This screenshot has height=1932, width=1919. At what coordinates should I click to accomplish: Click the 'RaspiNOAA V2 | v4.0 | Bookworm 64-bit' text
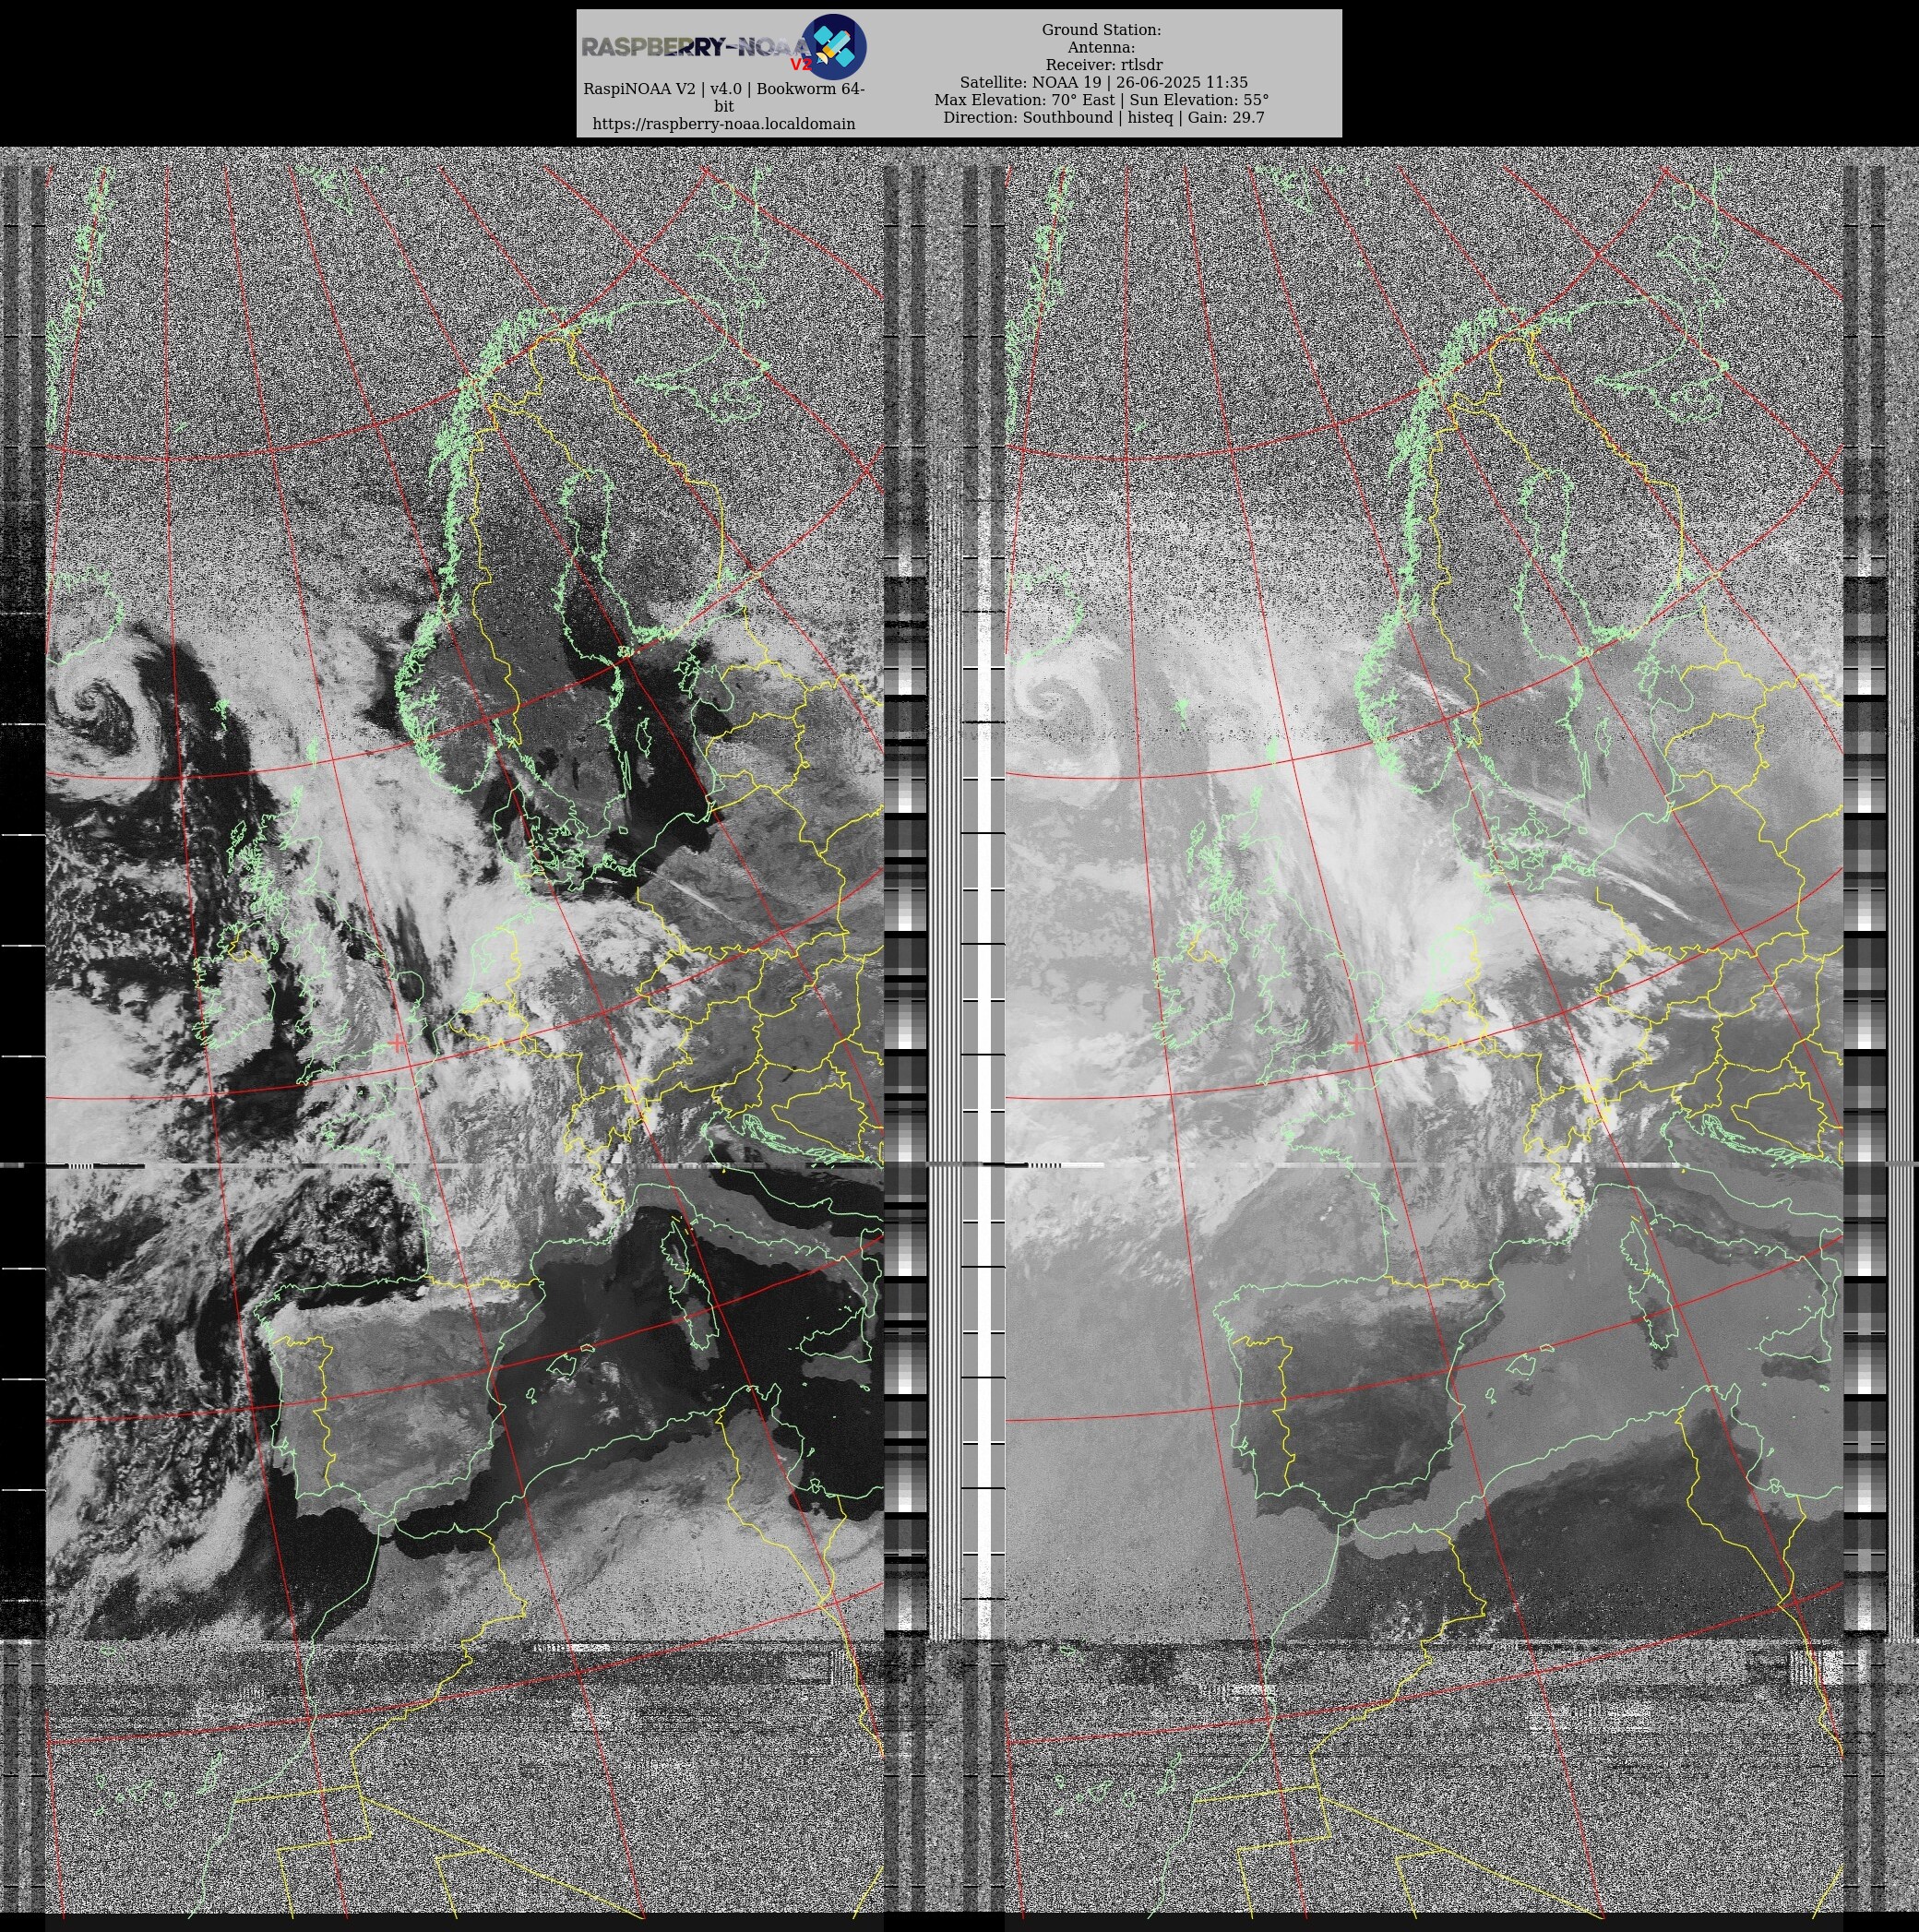pos(724,97)
